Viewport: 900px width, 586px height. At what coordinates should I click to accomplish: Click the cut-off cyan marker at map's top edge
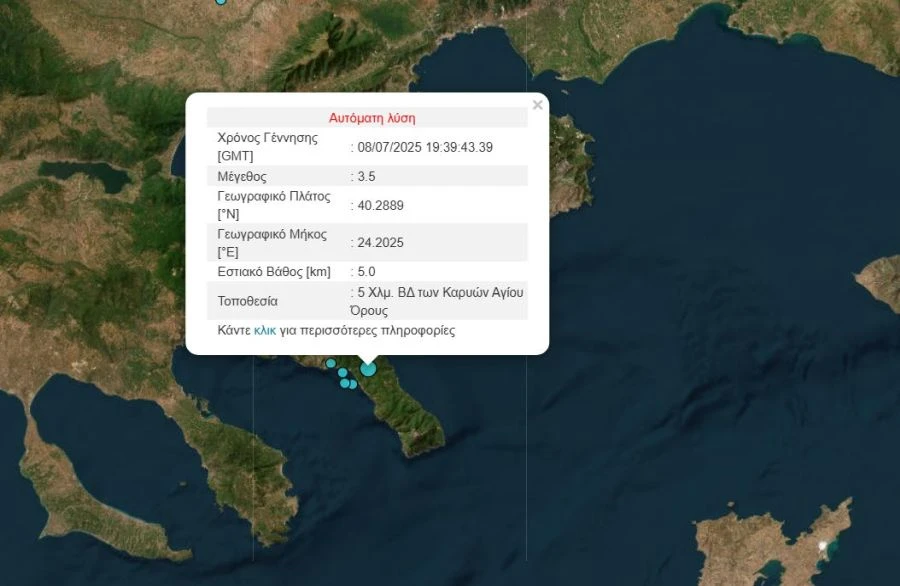(x=221, y=2)
